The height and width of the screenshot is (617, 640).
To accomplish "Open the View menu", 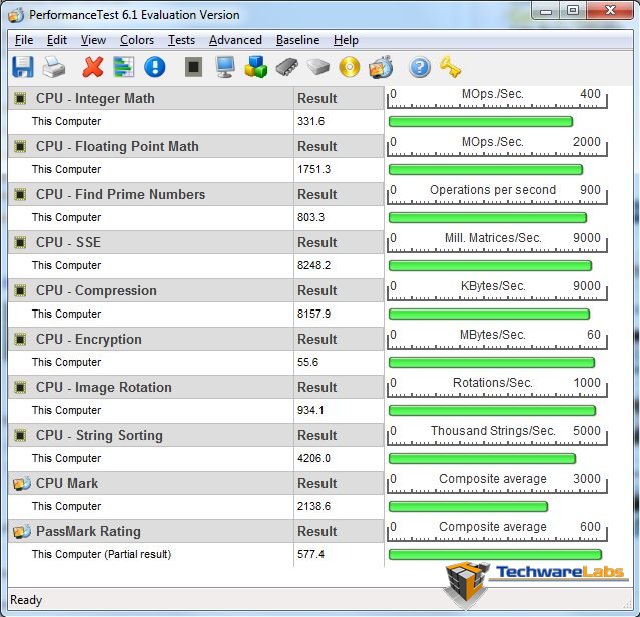I will click(93, 40).
